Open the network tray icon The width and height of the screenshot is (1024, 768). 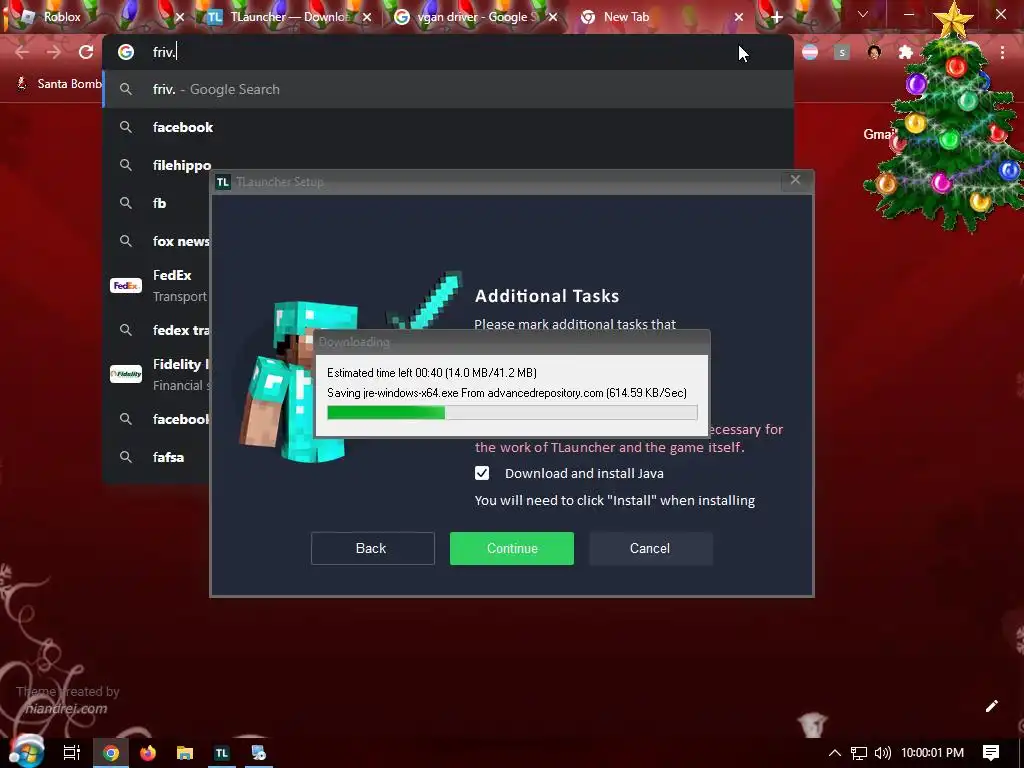859,753
